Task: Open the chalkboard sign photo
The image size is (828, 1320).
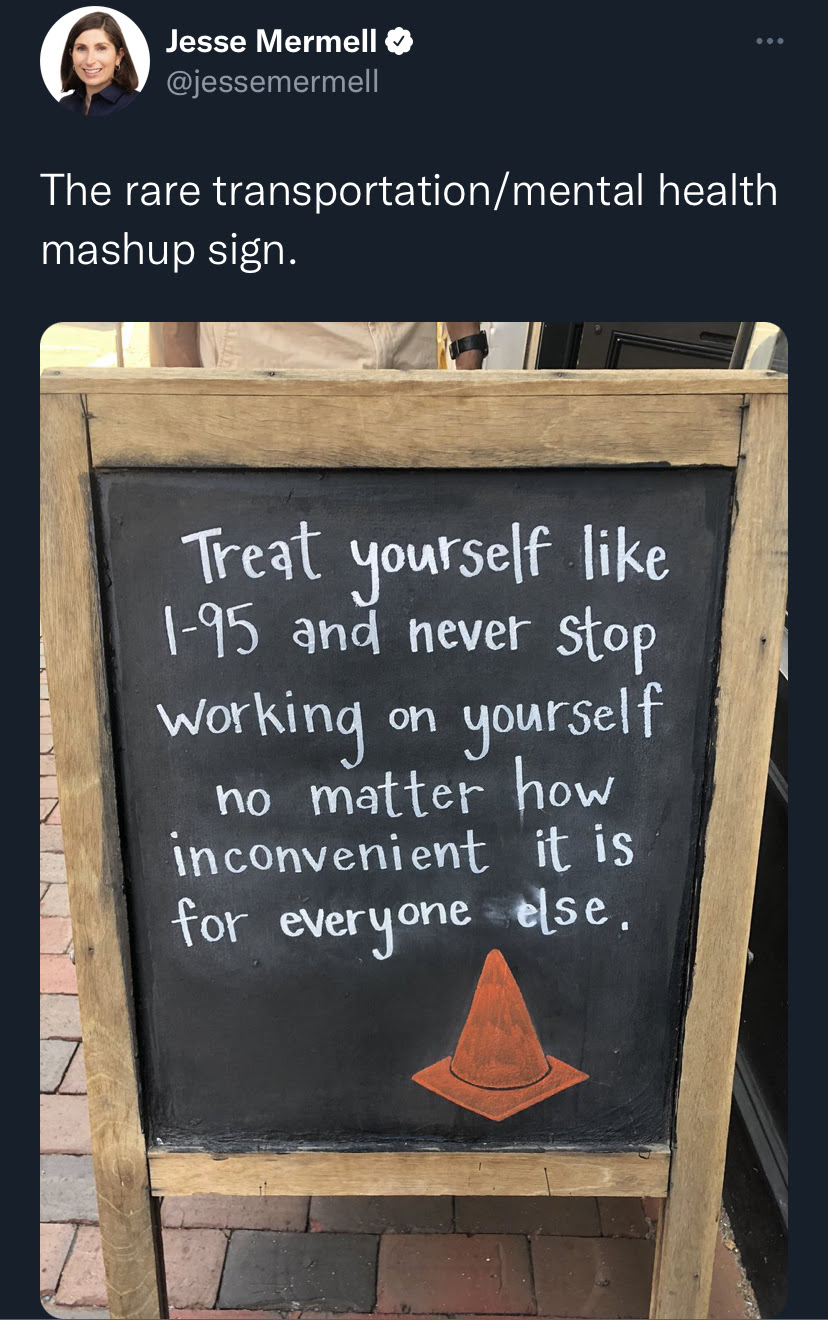Action: tap(414, 820)
